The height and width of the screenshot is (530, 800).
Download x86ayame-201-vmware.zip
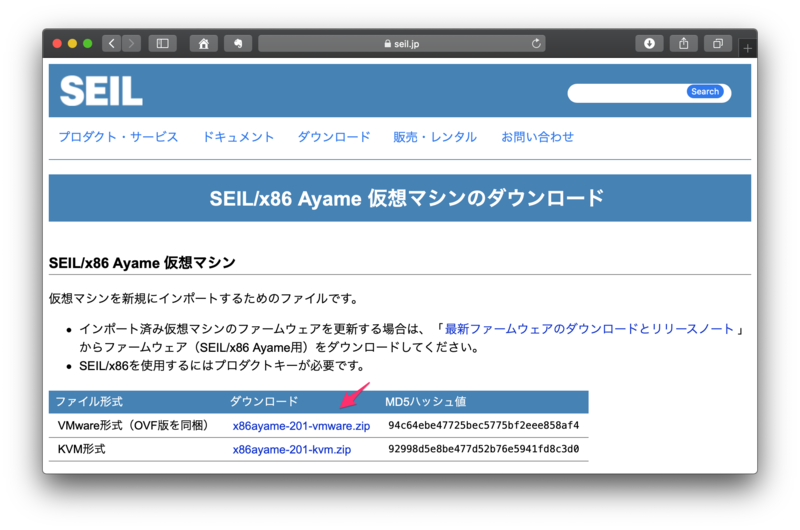[x=301, y=426]
